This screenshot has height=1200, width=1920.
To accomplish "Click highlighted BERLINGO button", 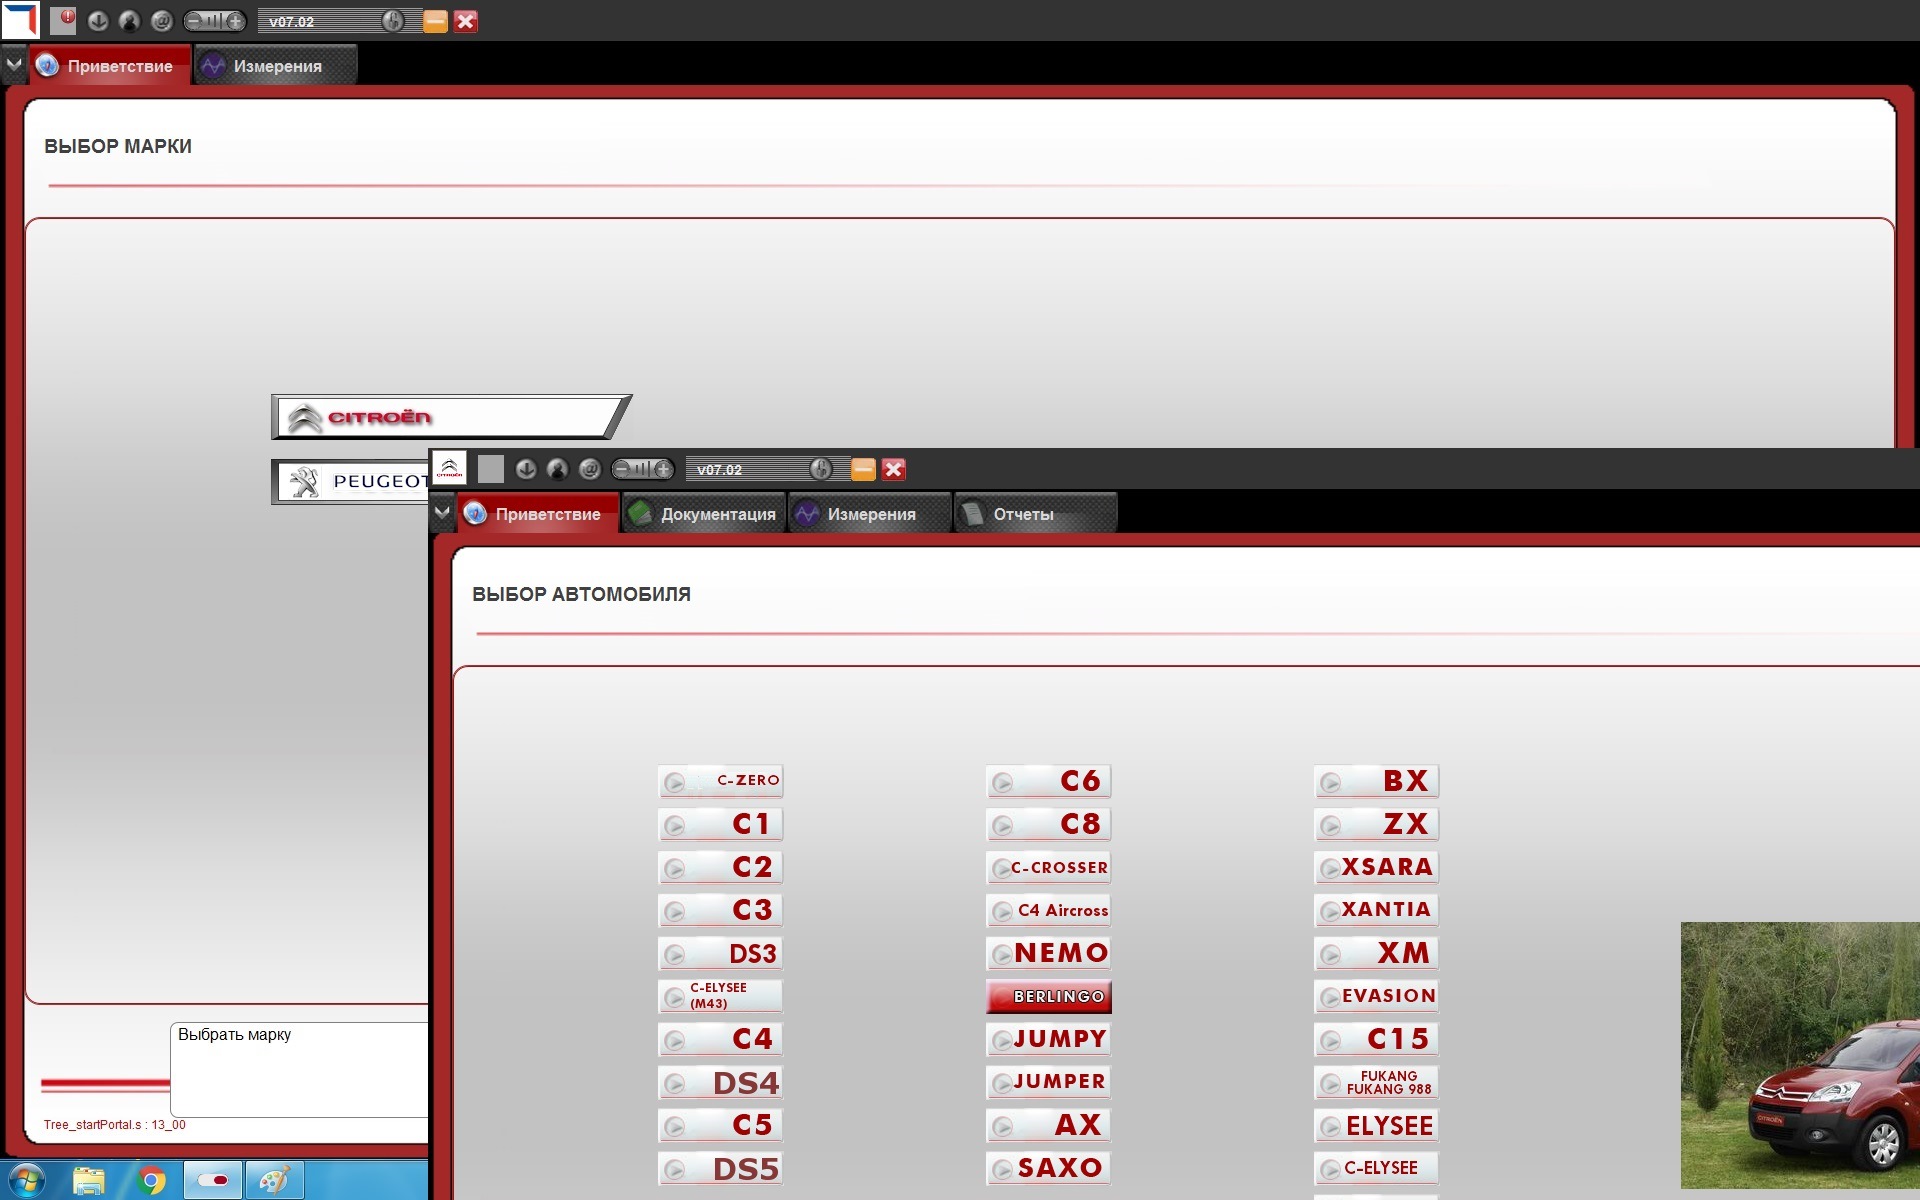I will [1048, 996].
